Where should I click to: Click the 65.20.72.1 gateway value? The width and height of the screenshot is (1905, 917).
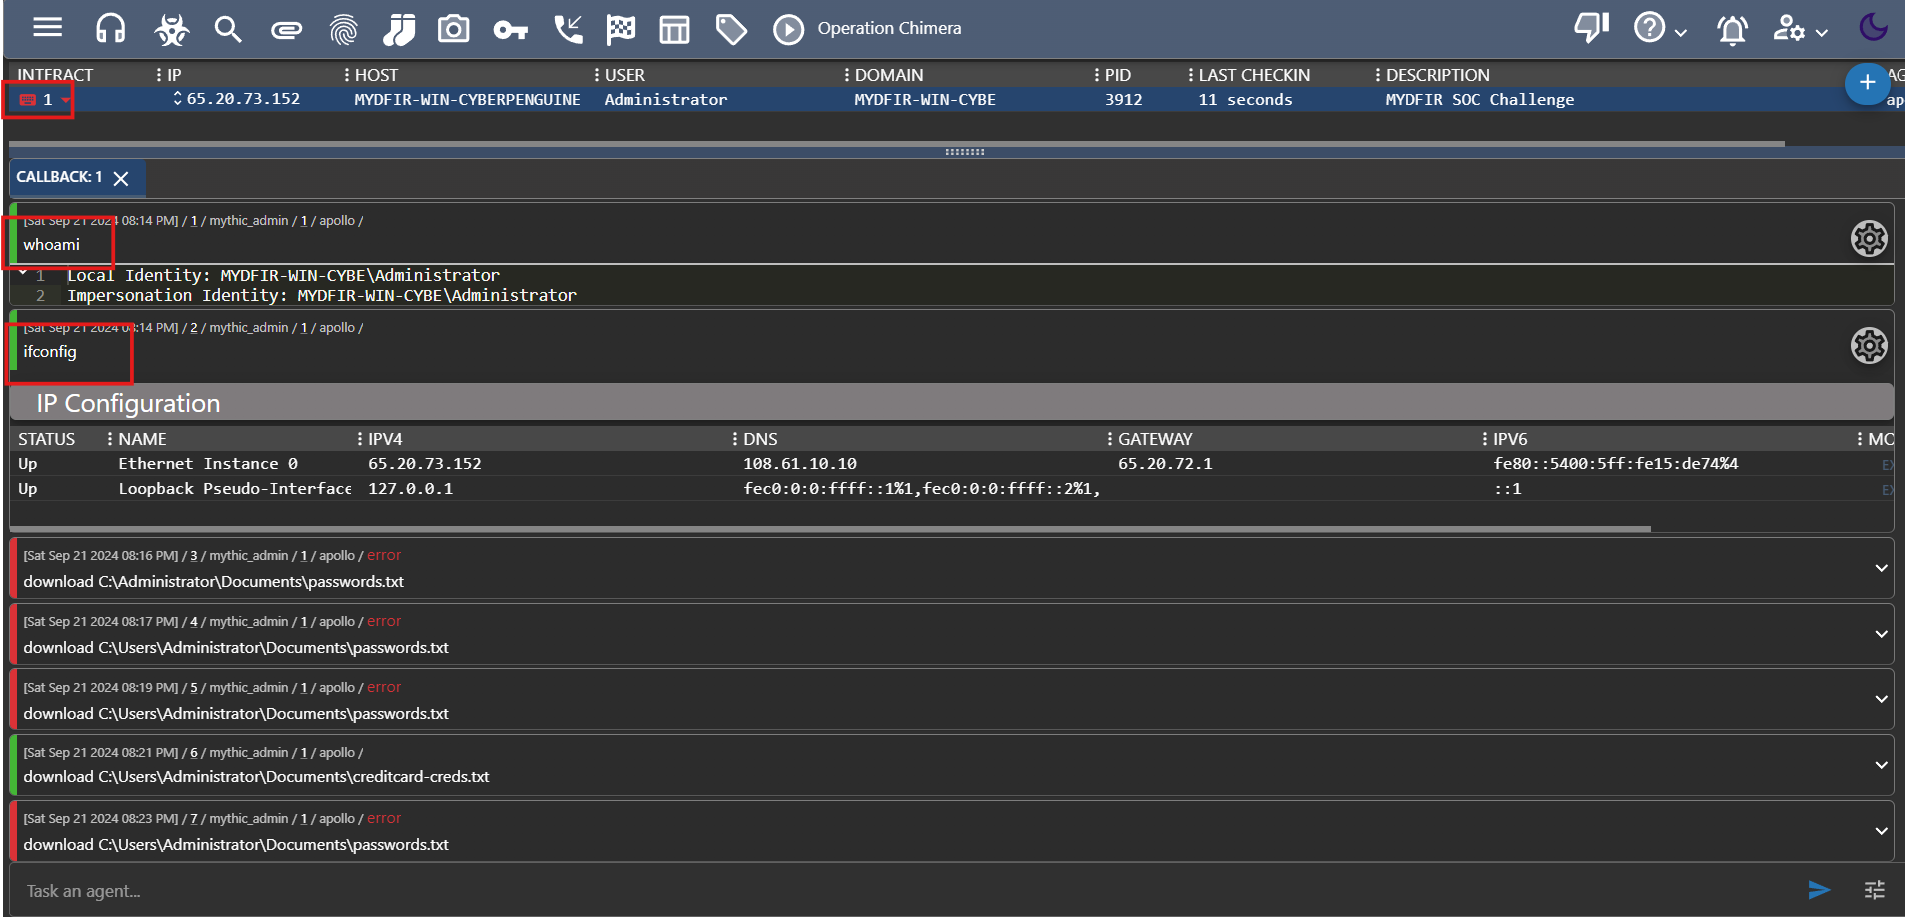coord(1165,464)
